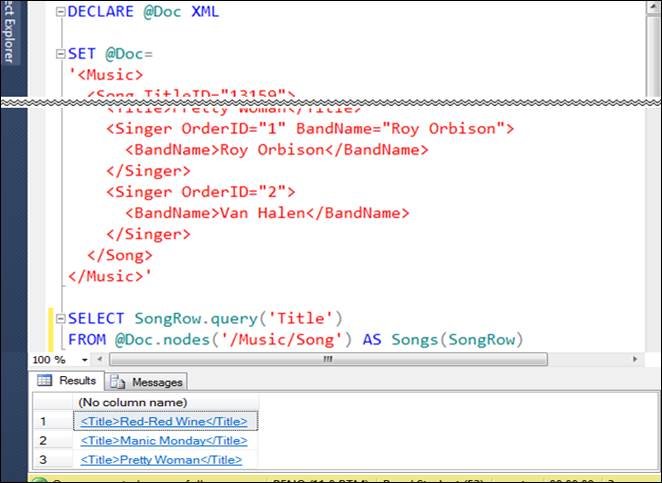
Task: Click the Singer OrderID="1" BandName line
Action: 310,128
